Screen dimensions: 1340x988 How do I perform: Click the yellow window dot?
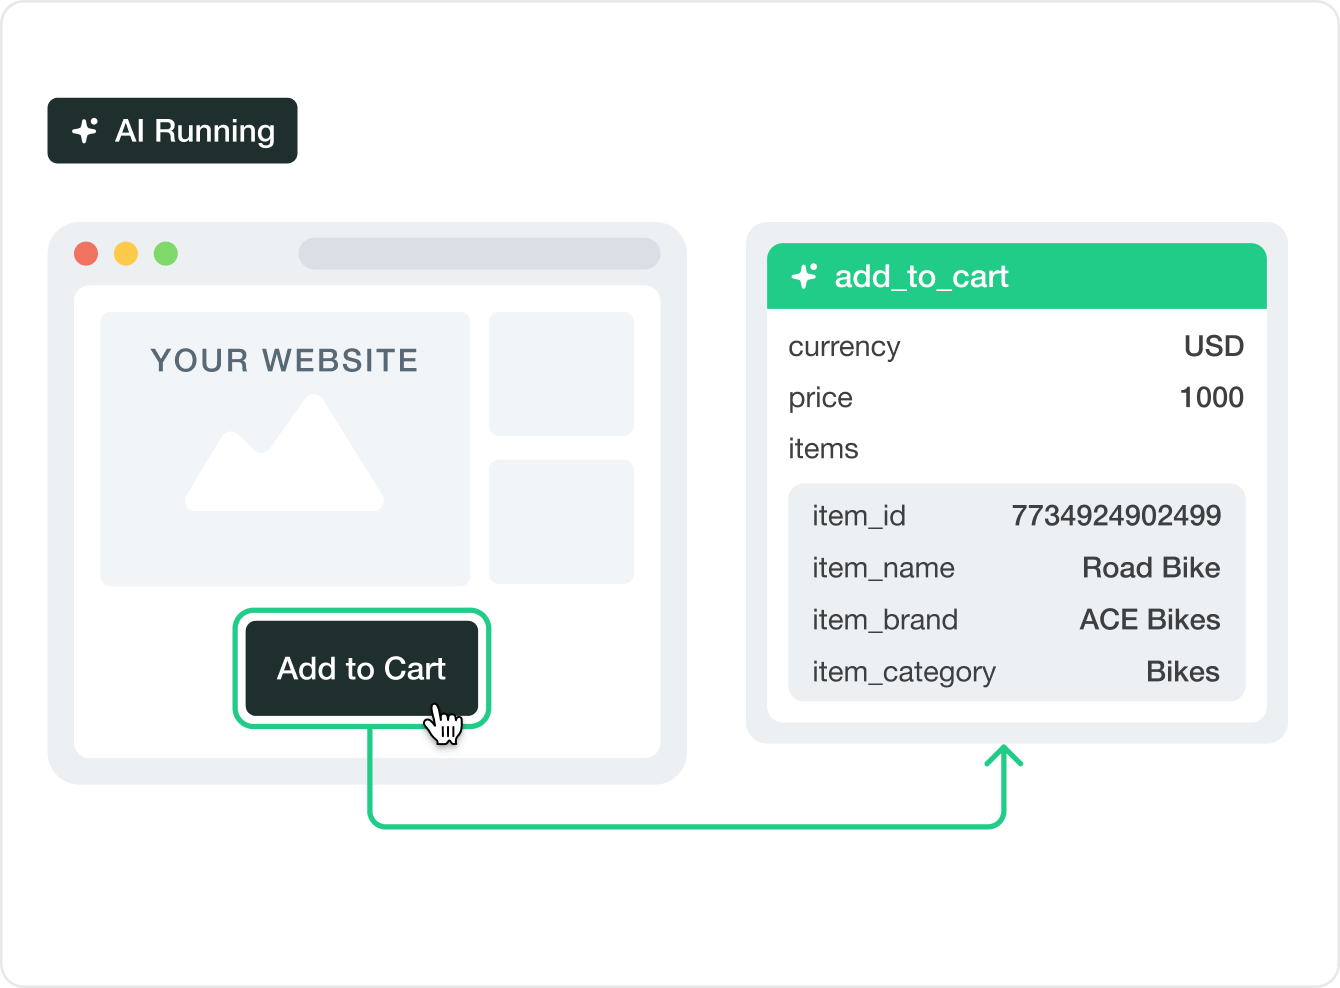(126, 254)
